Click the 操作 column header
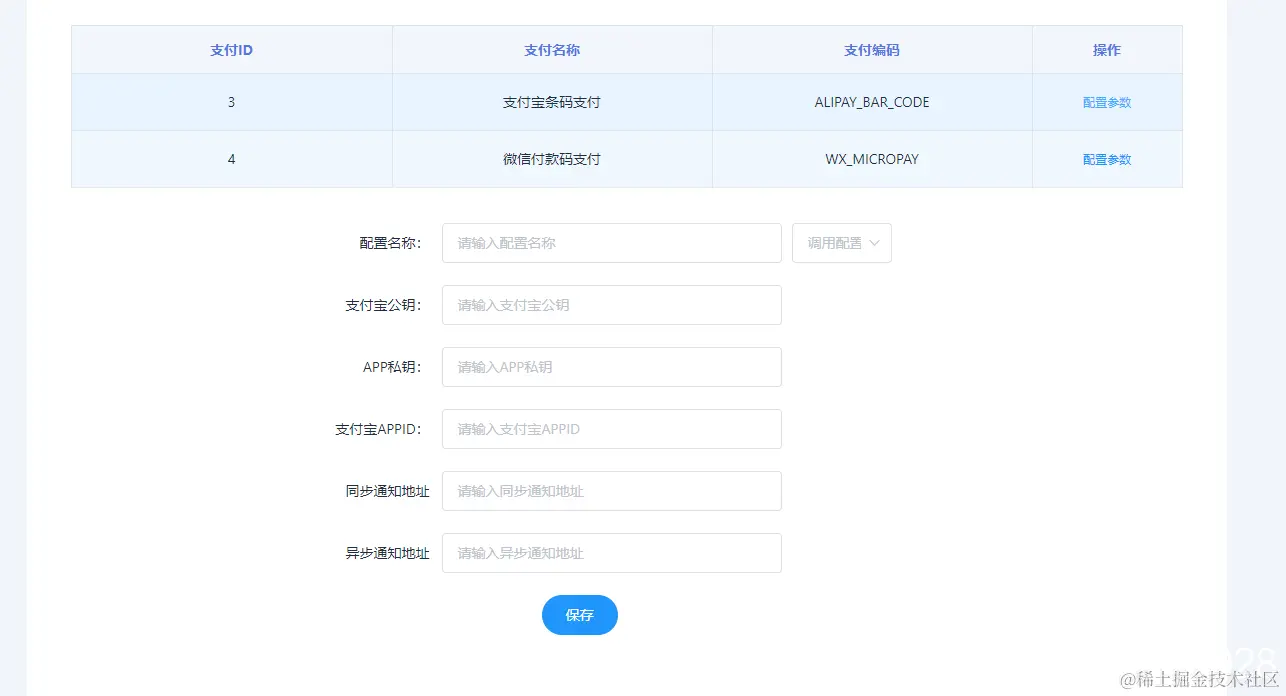The height and width of the screenshot is (696, 1286). (x=1107, y=50)
